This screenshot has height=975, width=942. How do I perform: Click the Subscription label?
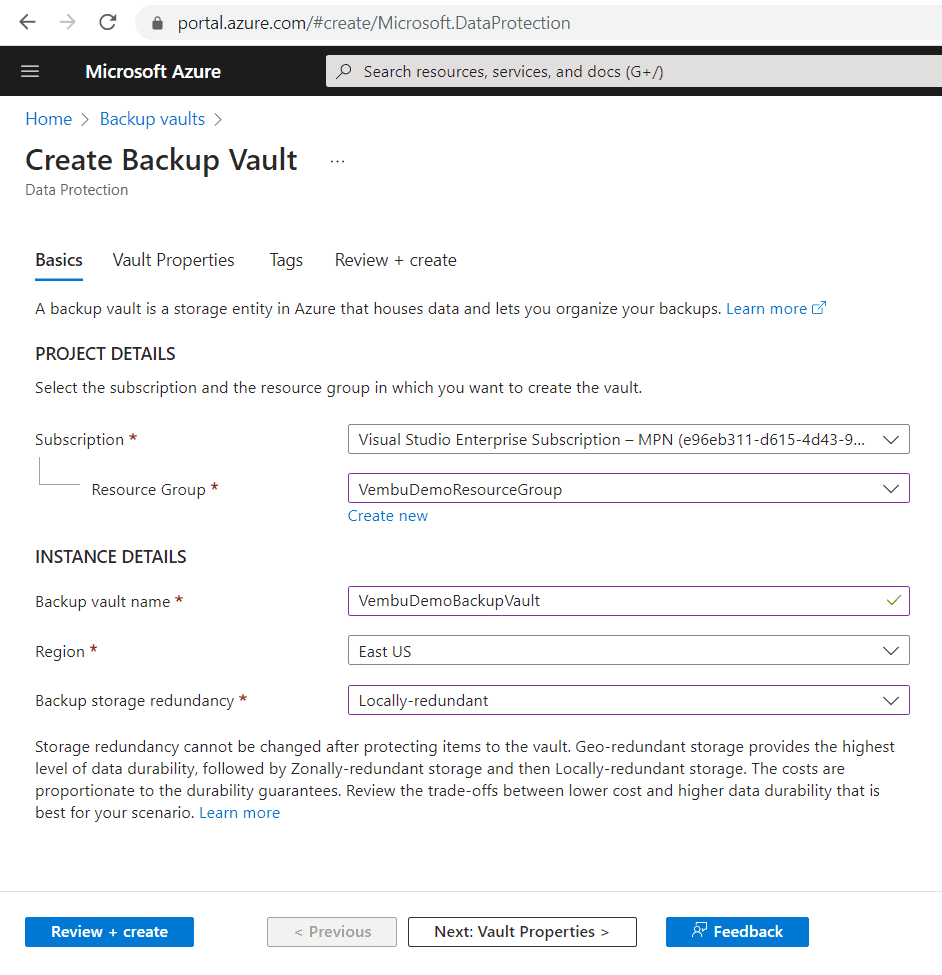click(80, 440)
